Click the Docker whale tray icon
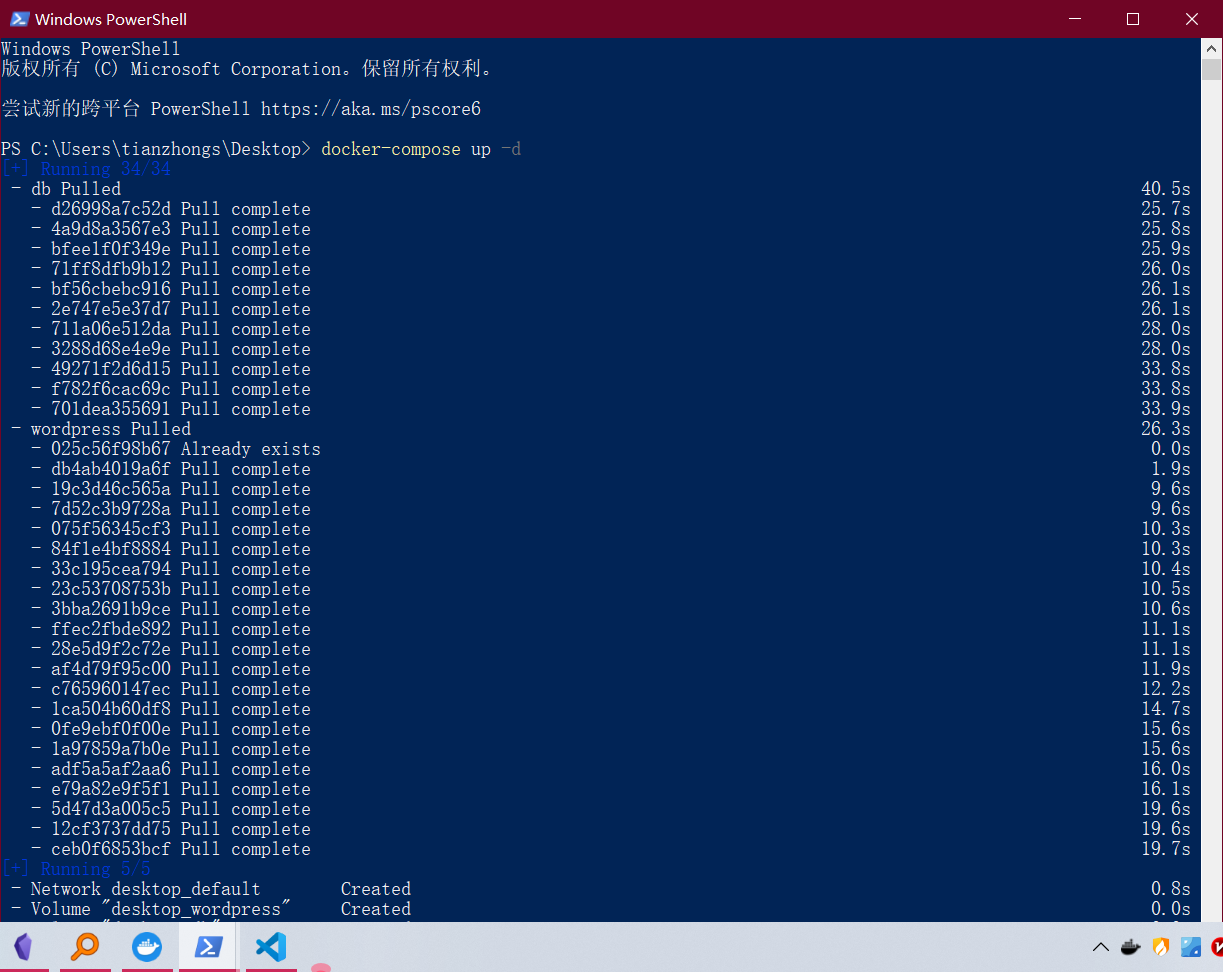Image resolution: width=1223 pixels, height=972 pixels. click(x=1131, y=946)
